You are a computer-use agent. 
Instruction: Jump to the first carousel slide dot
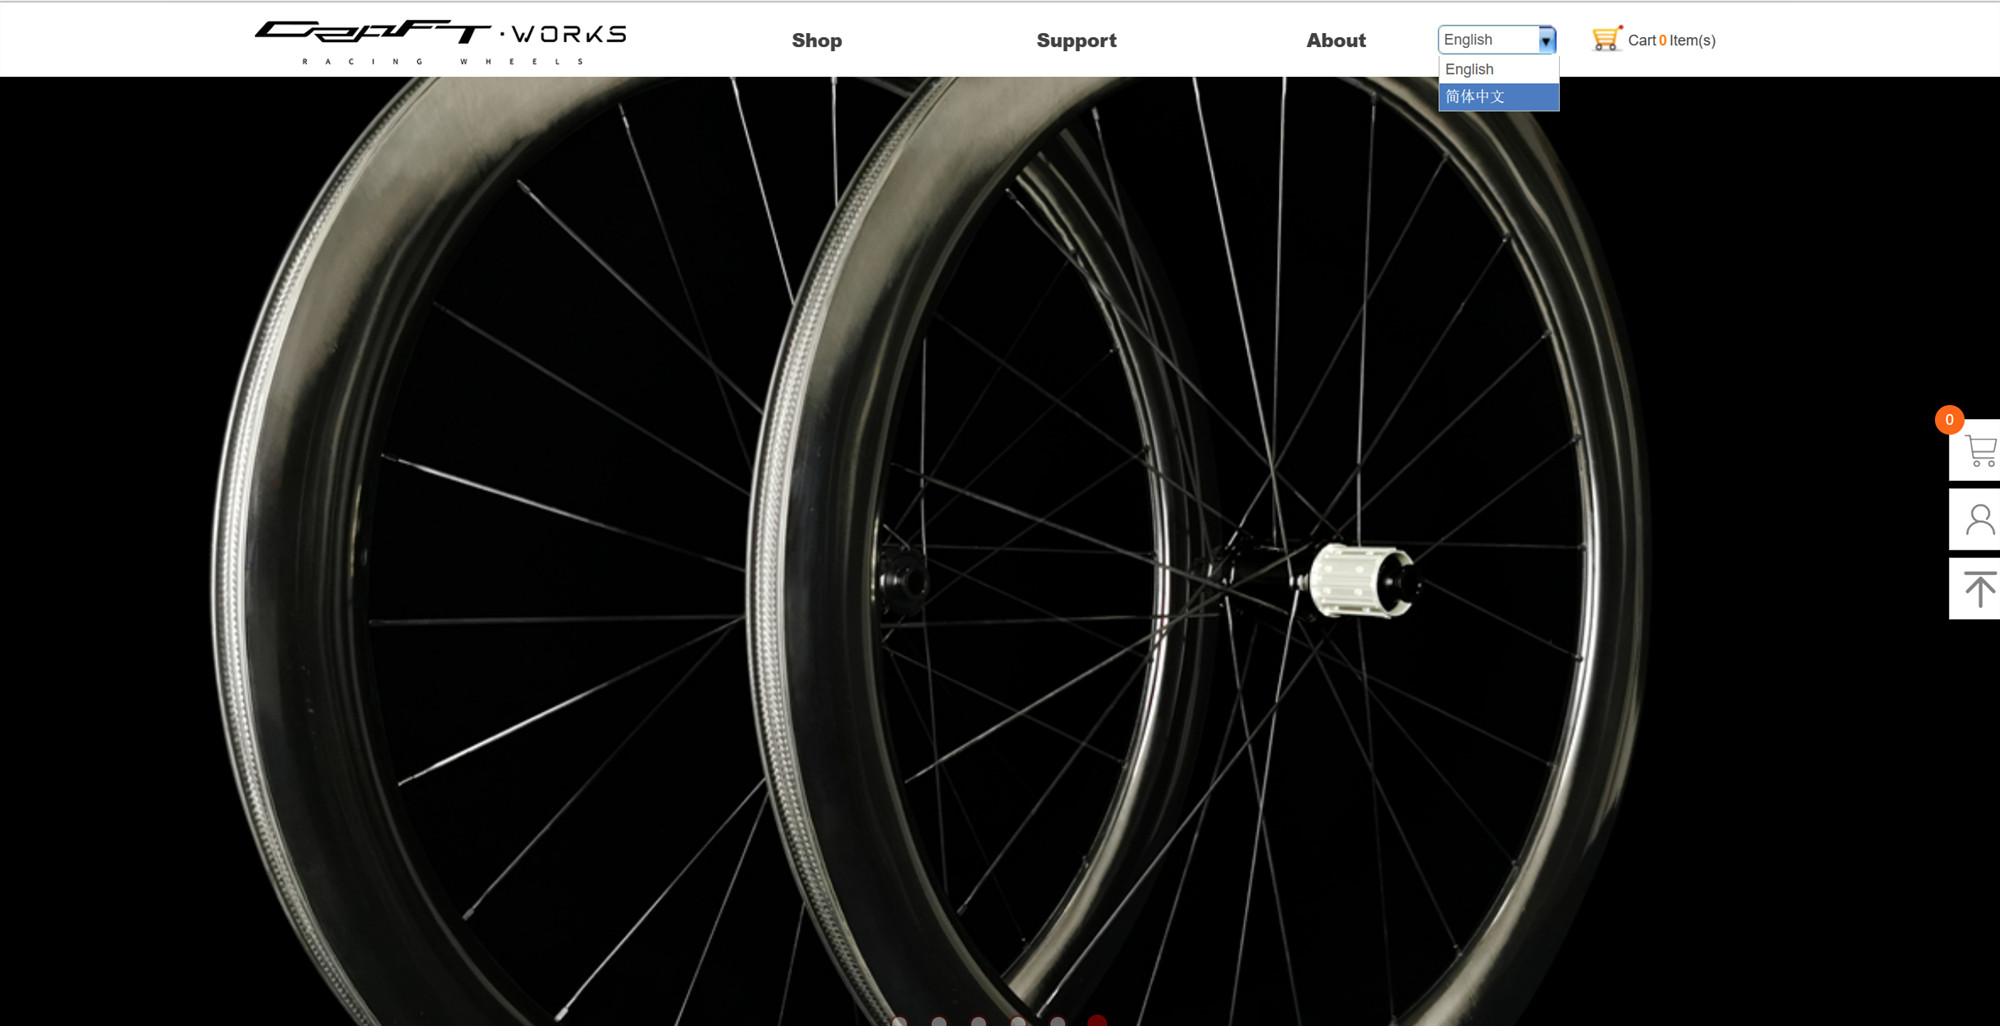coord(899,1021)
